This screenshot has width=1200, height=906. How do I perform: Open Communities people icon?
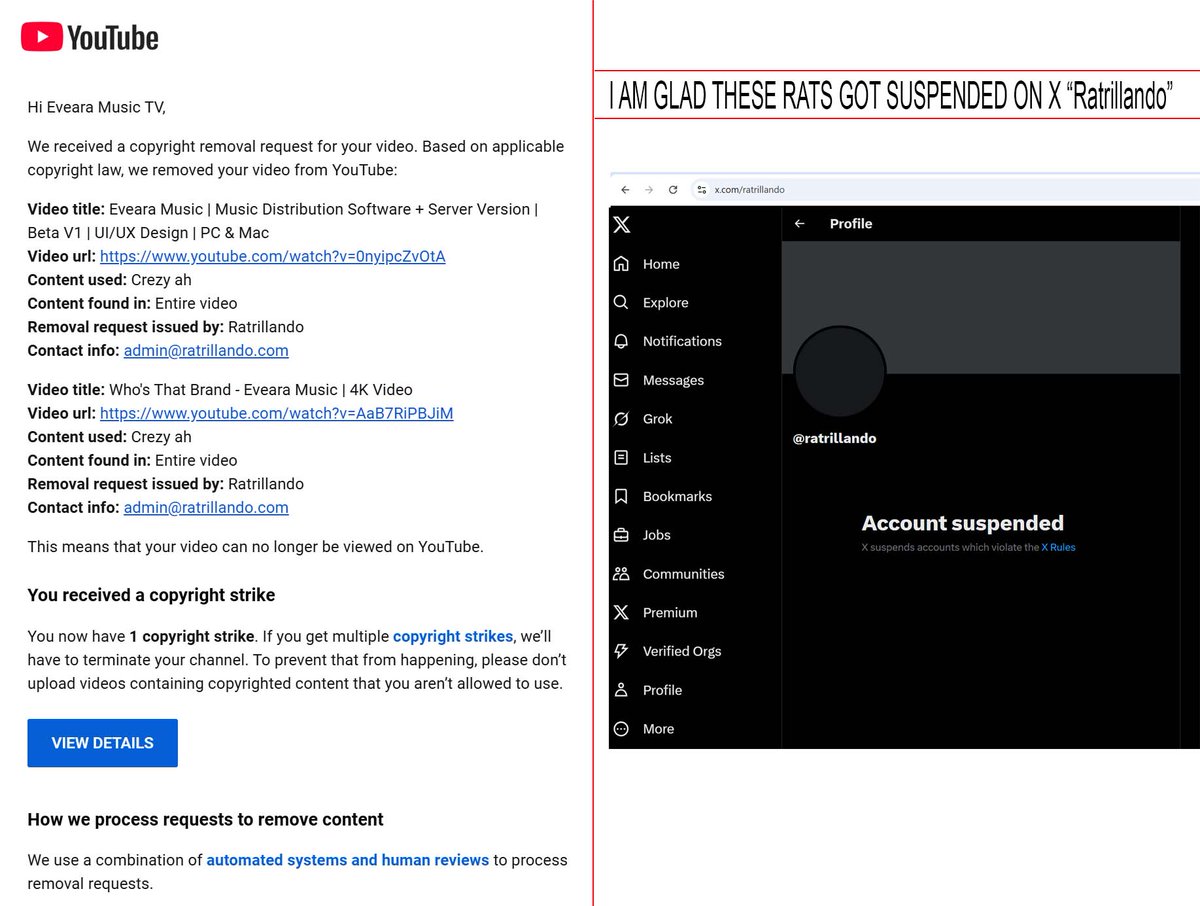click(621, 574)
